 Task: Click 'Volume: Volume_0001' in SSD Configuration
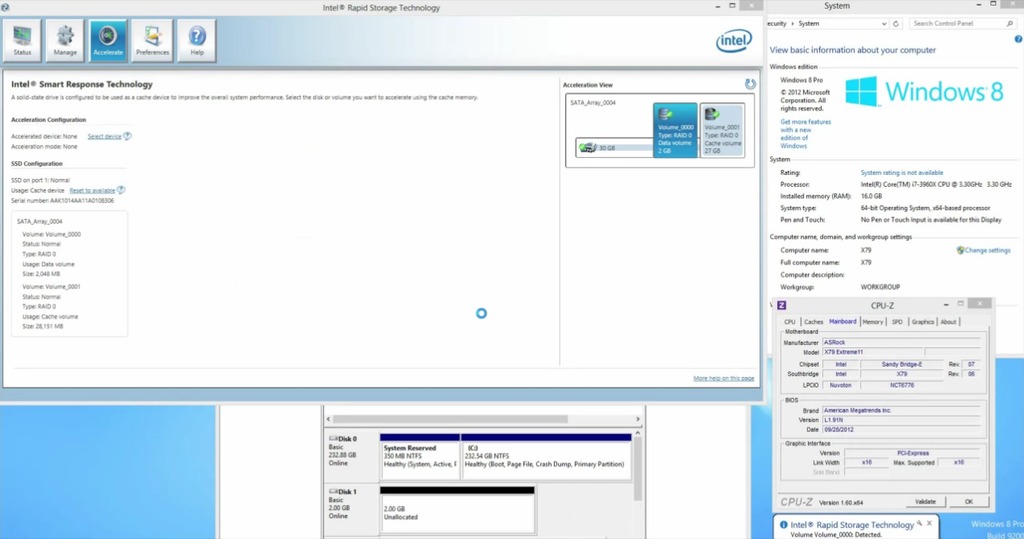(x=52, y=287)
